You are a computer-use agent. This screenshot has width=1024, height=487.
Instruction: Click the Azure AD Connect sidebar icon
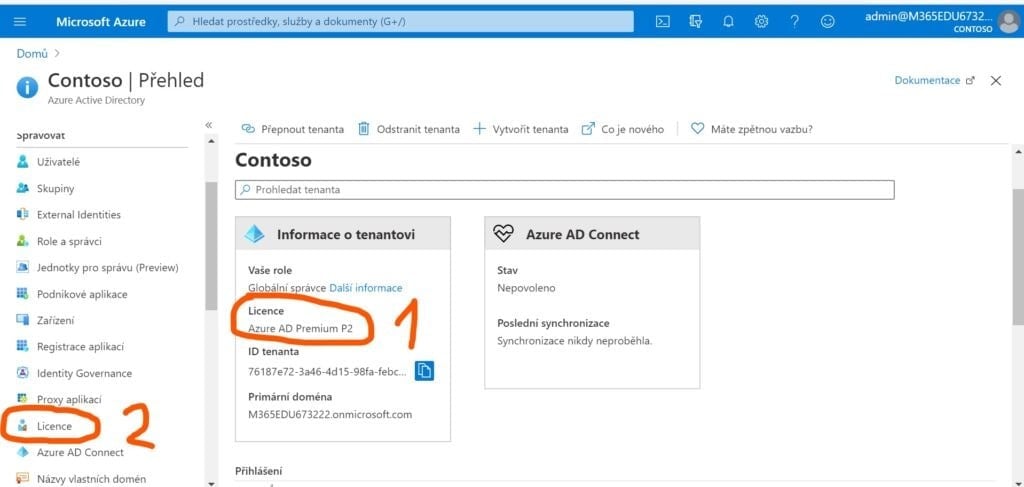tap(23, 452)
